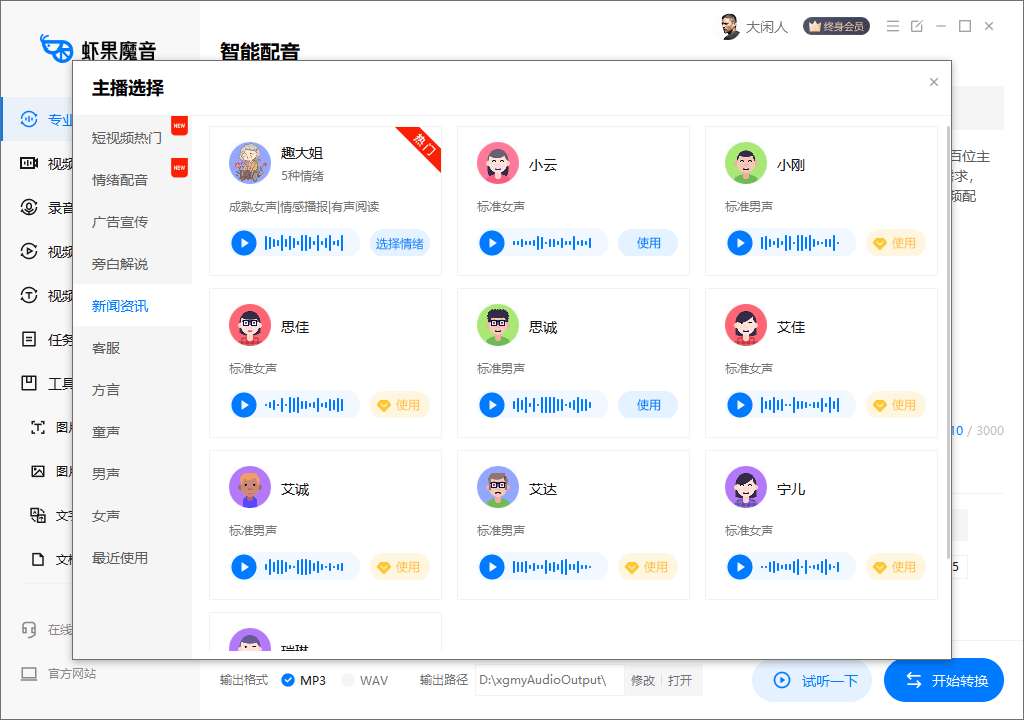
Task: Close the 主播选择 dialog
Action: tap(934, 82)
